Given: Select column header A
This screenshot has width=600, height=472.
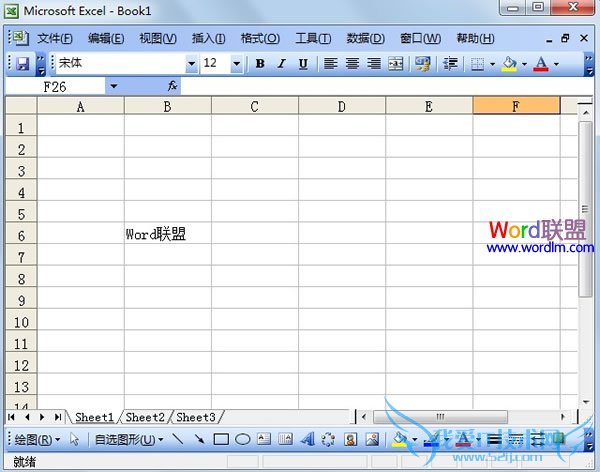Looking at the screenshot, I should pyautogui.click(x=80, y=106).
